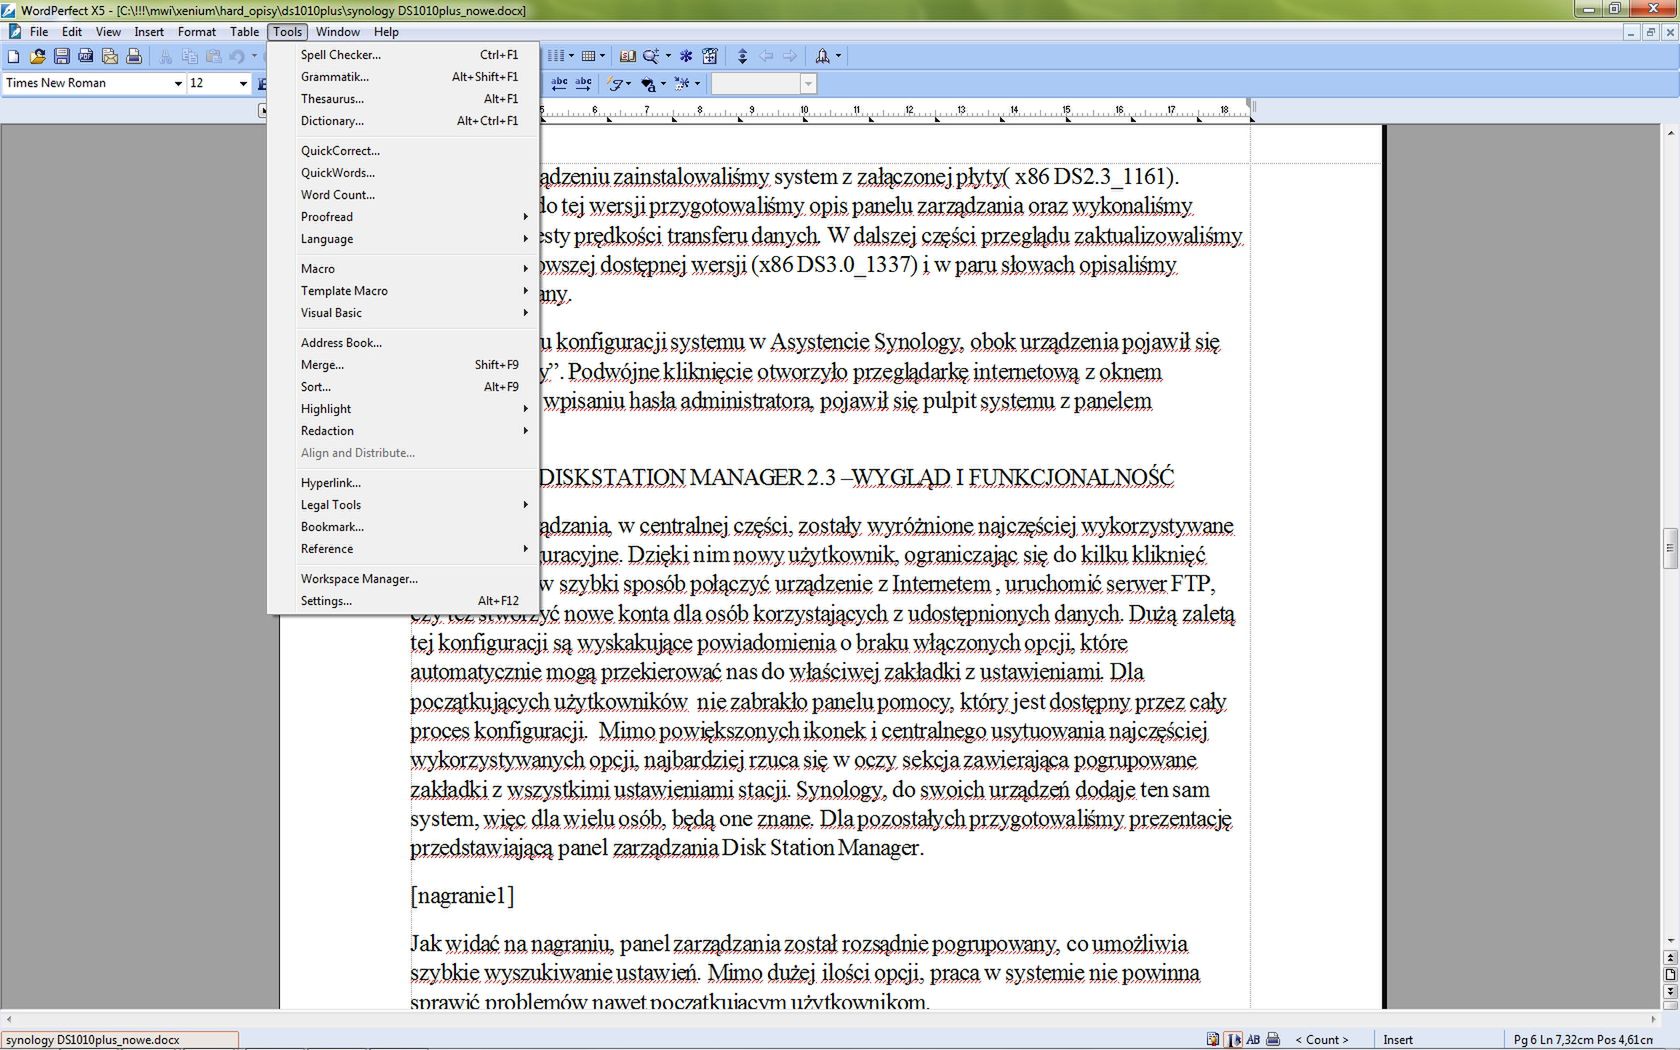This screenshot has width=1680, height=1050.
Task: Click the New blank document icon
Action: [x=14, y=56]
